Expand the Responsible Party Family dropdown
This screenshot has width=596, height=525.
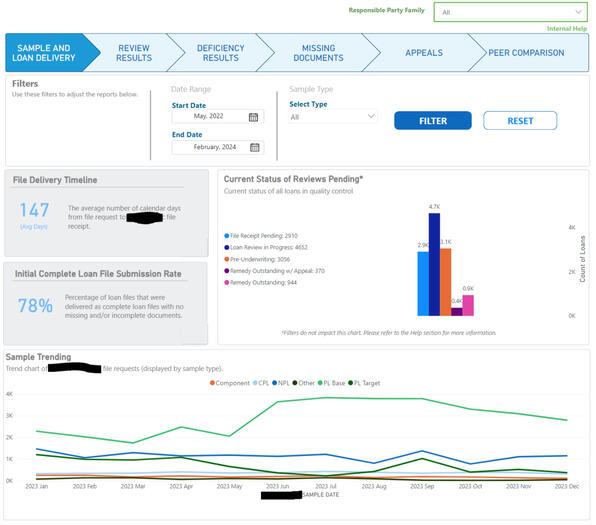(510, 12)
